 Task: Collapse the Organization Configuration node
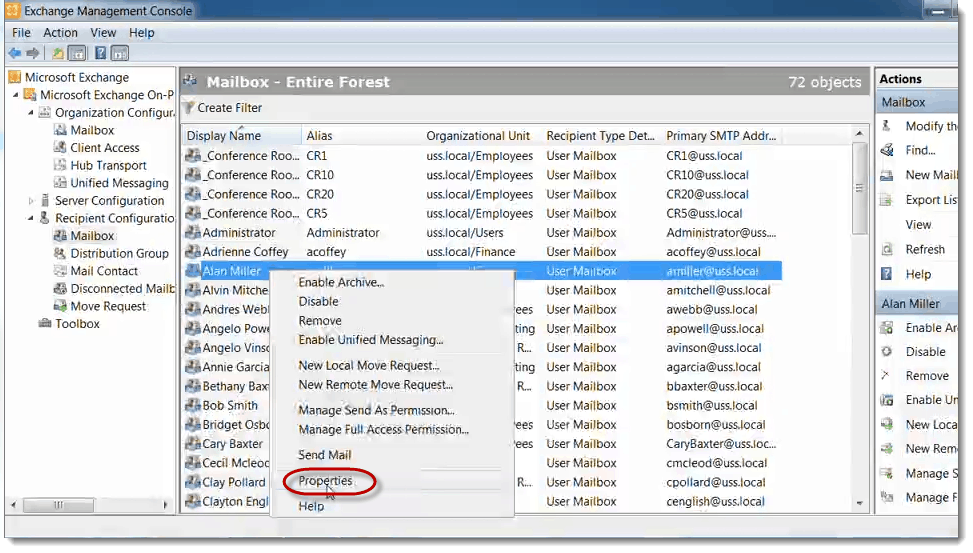31,112
